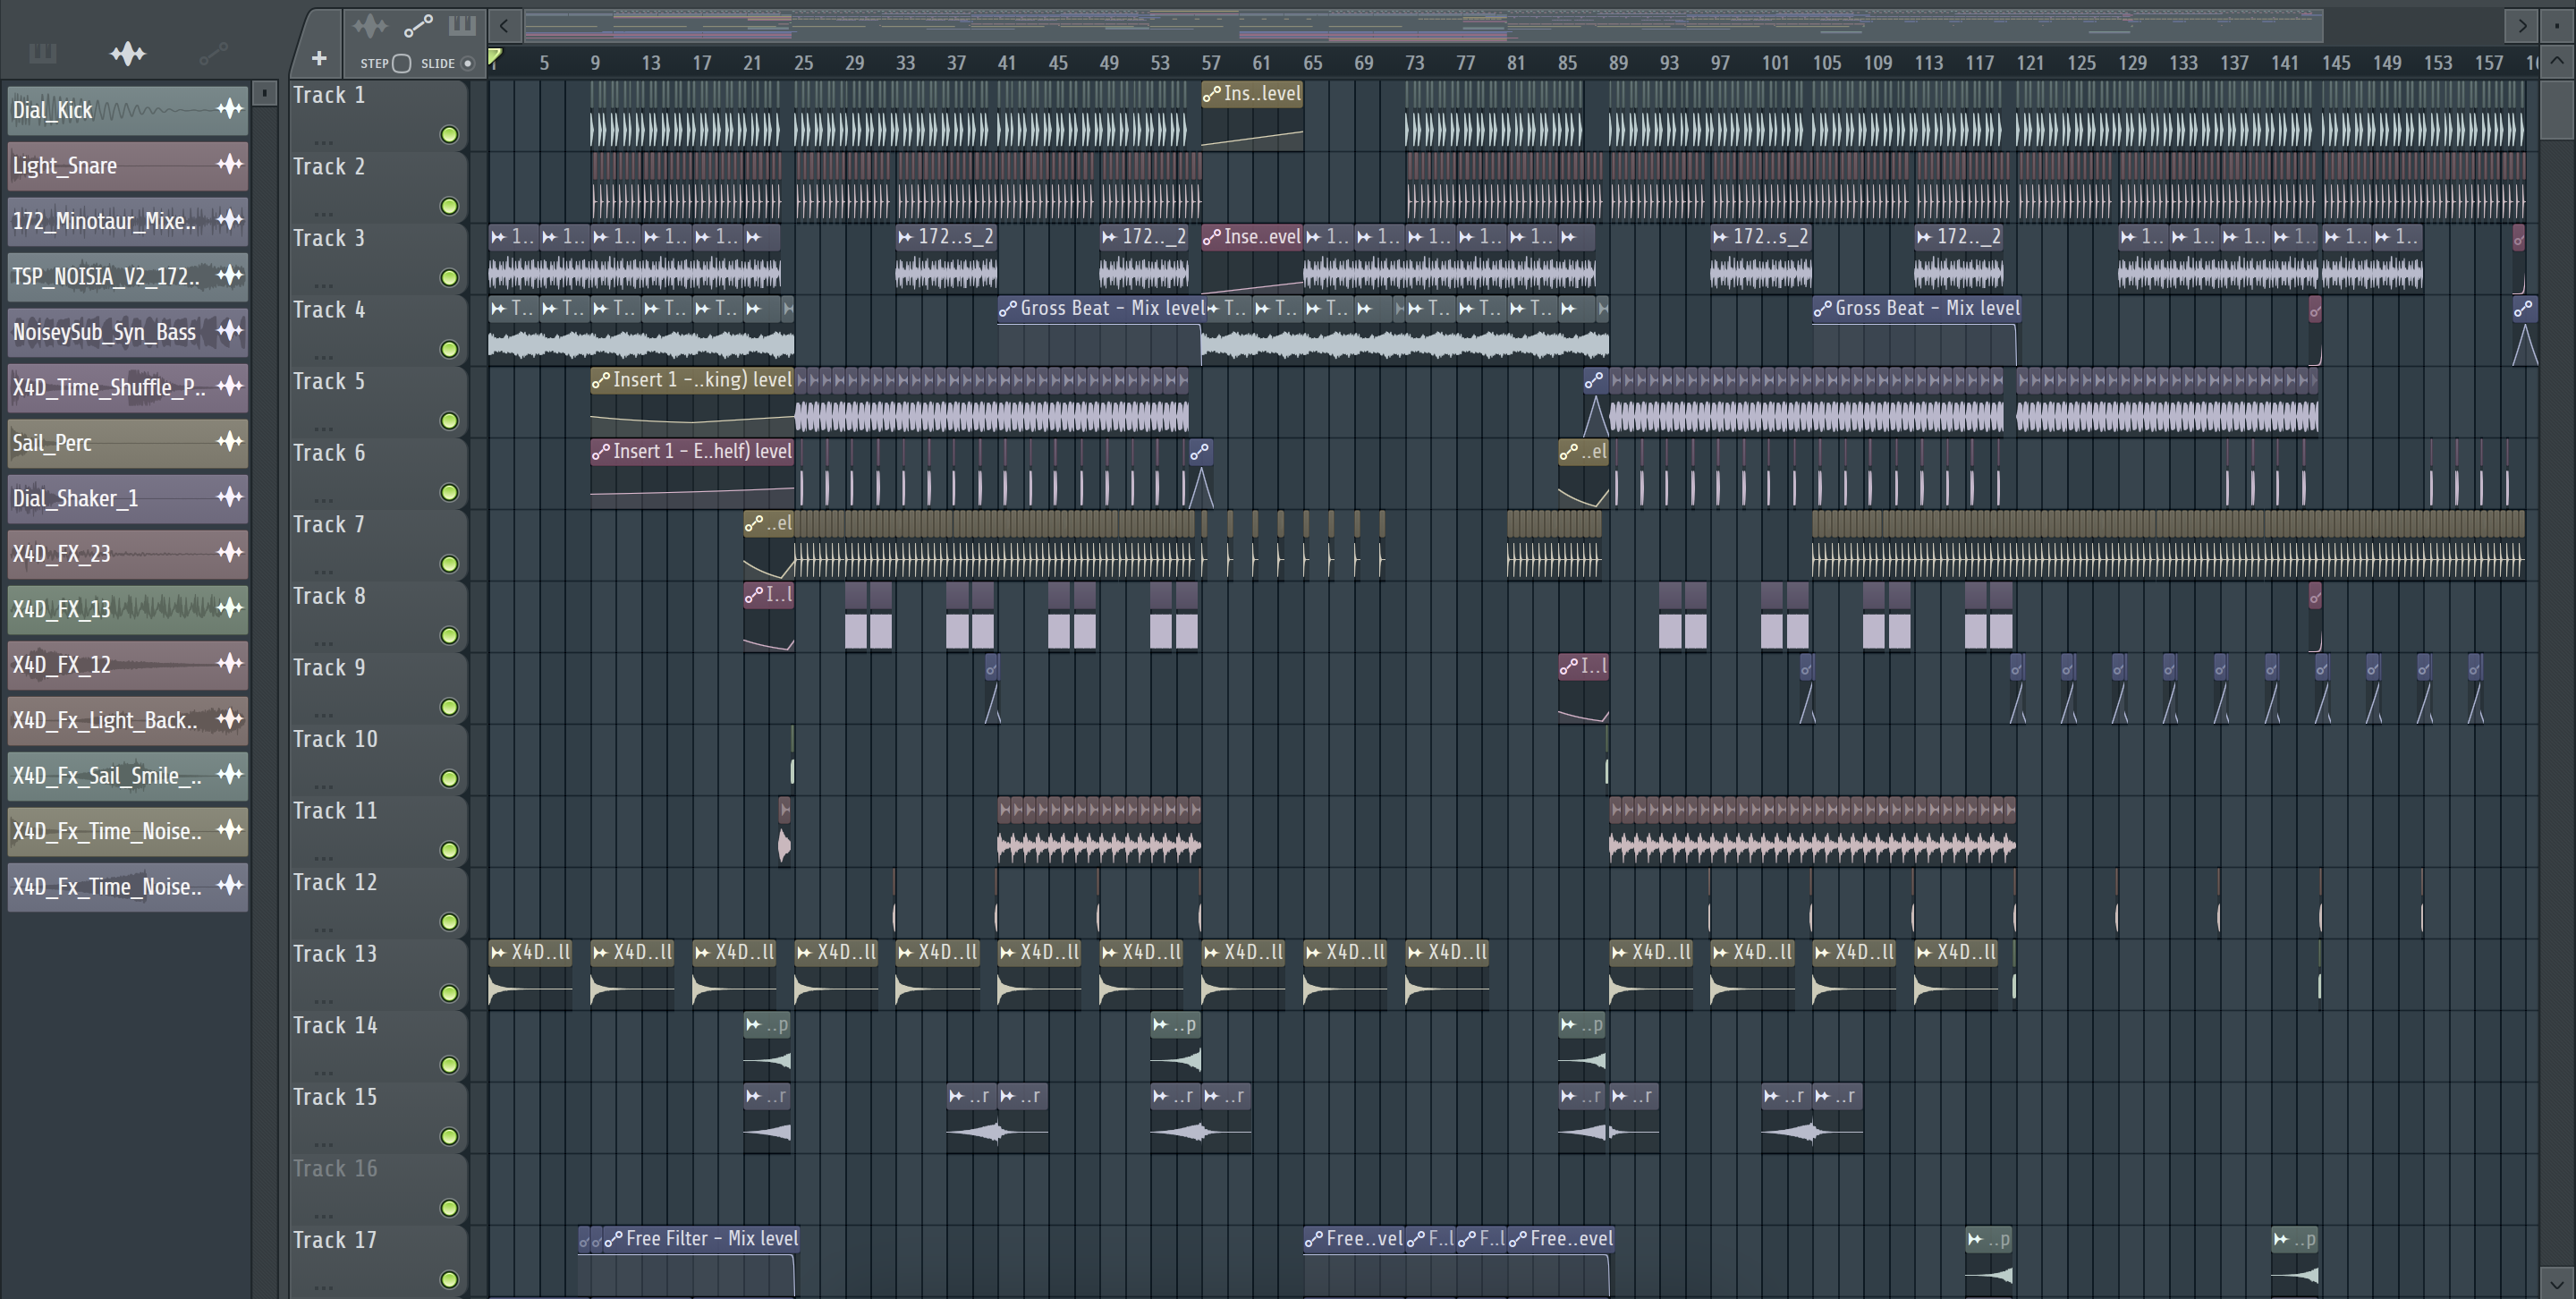The height and width of the screenshot is (1299, 2576).
Task: Select the X4D_FX_23 clip in picker
Action: (x=127, y=554)
